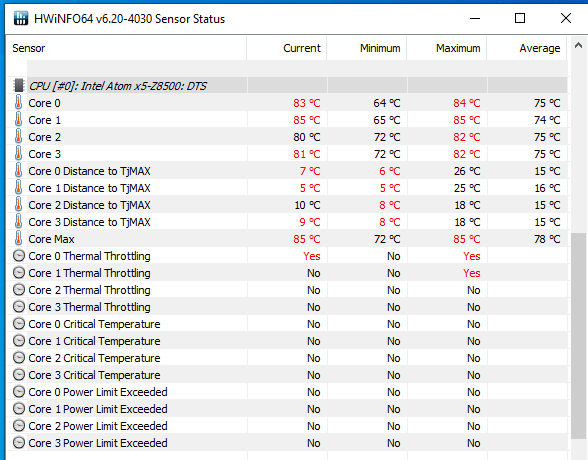This screenshot has width=588, height=460.
Task: Select the Core 2 Power Limit Exceeded label
Action: coord(98,426)
